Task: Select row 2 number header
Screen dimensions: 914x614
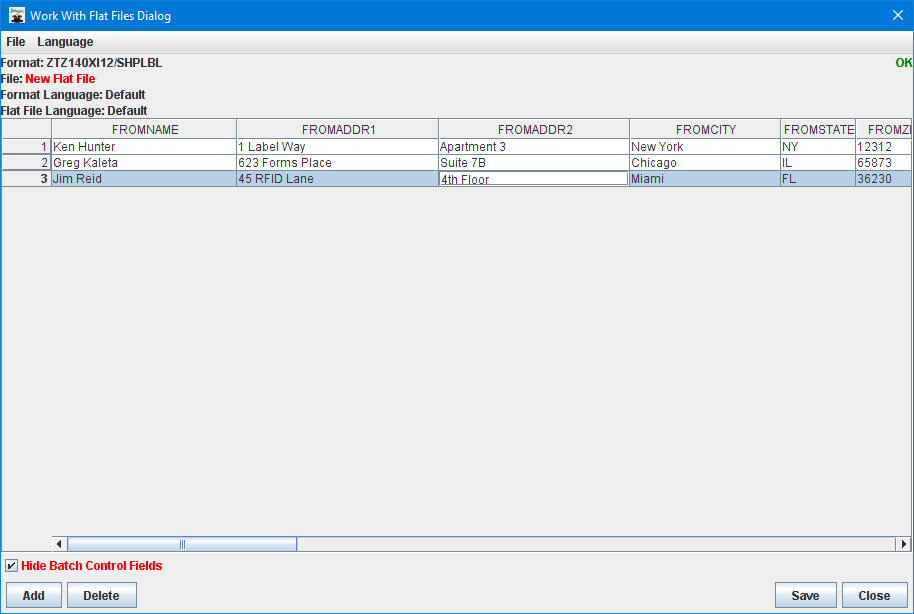Action: (27, 163)
